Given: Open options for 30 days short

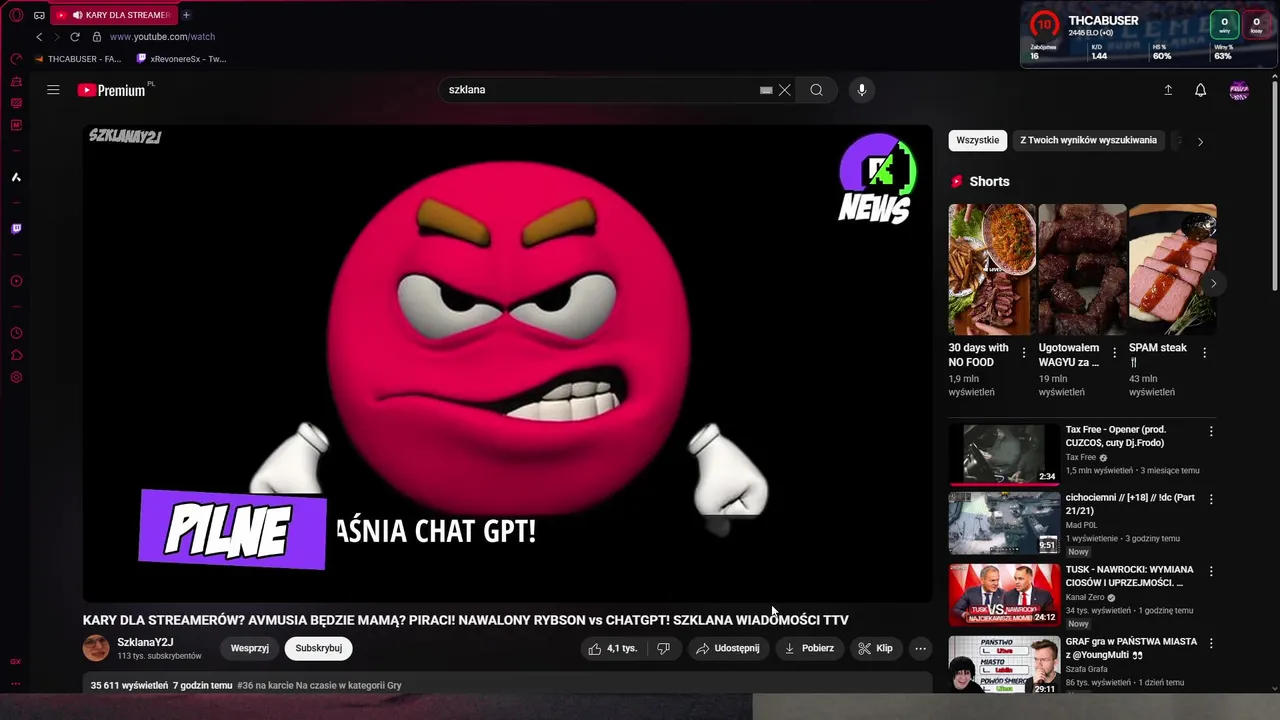Looking at the screenshot, I should [x=1024, y=353].
